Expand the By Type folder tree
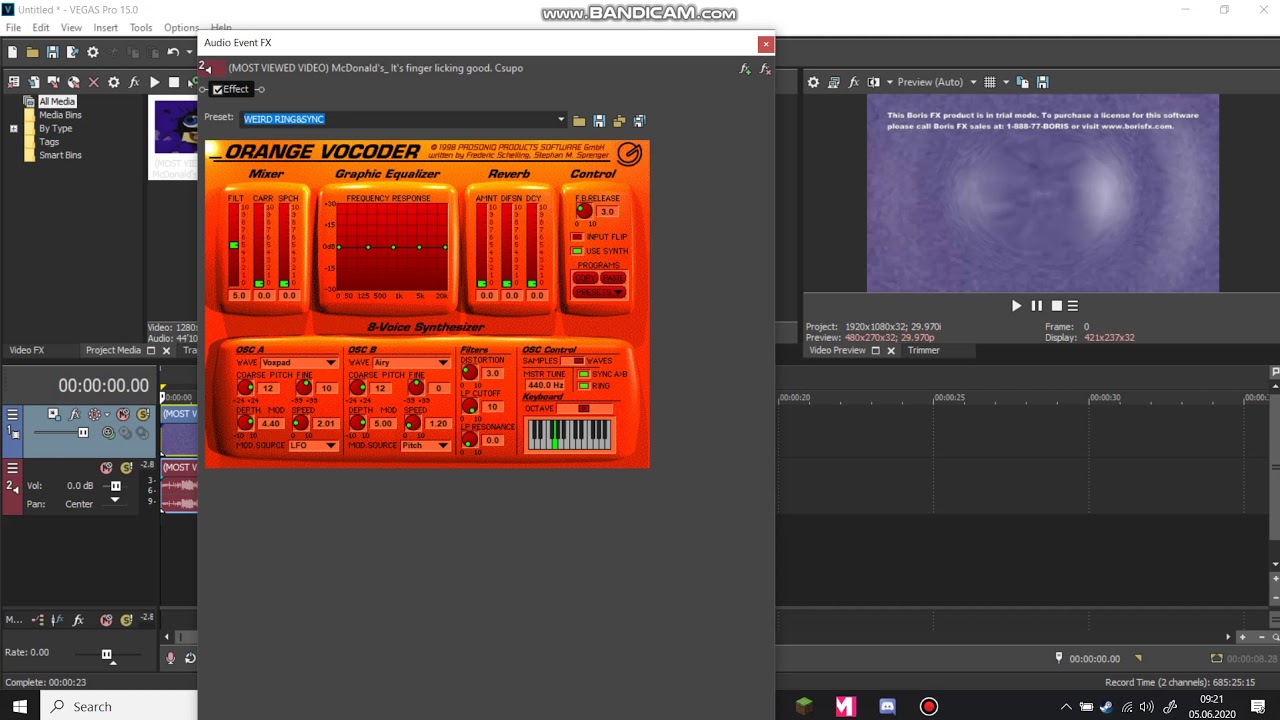The height and width of the screenshot is (720, 1280). coord(14,129)
